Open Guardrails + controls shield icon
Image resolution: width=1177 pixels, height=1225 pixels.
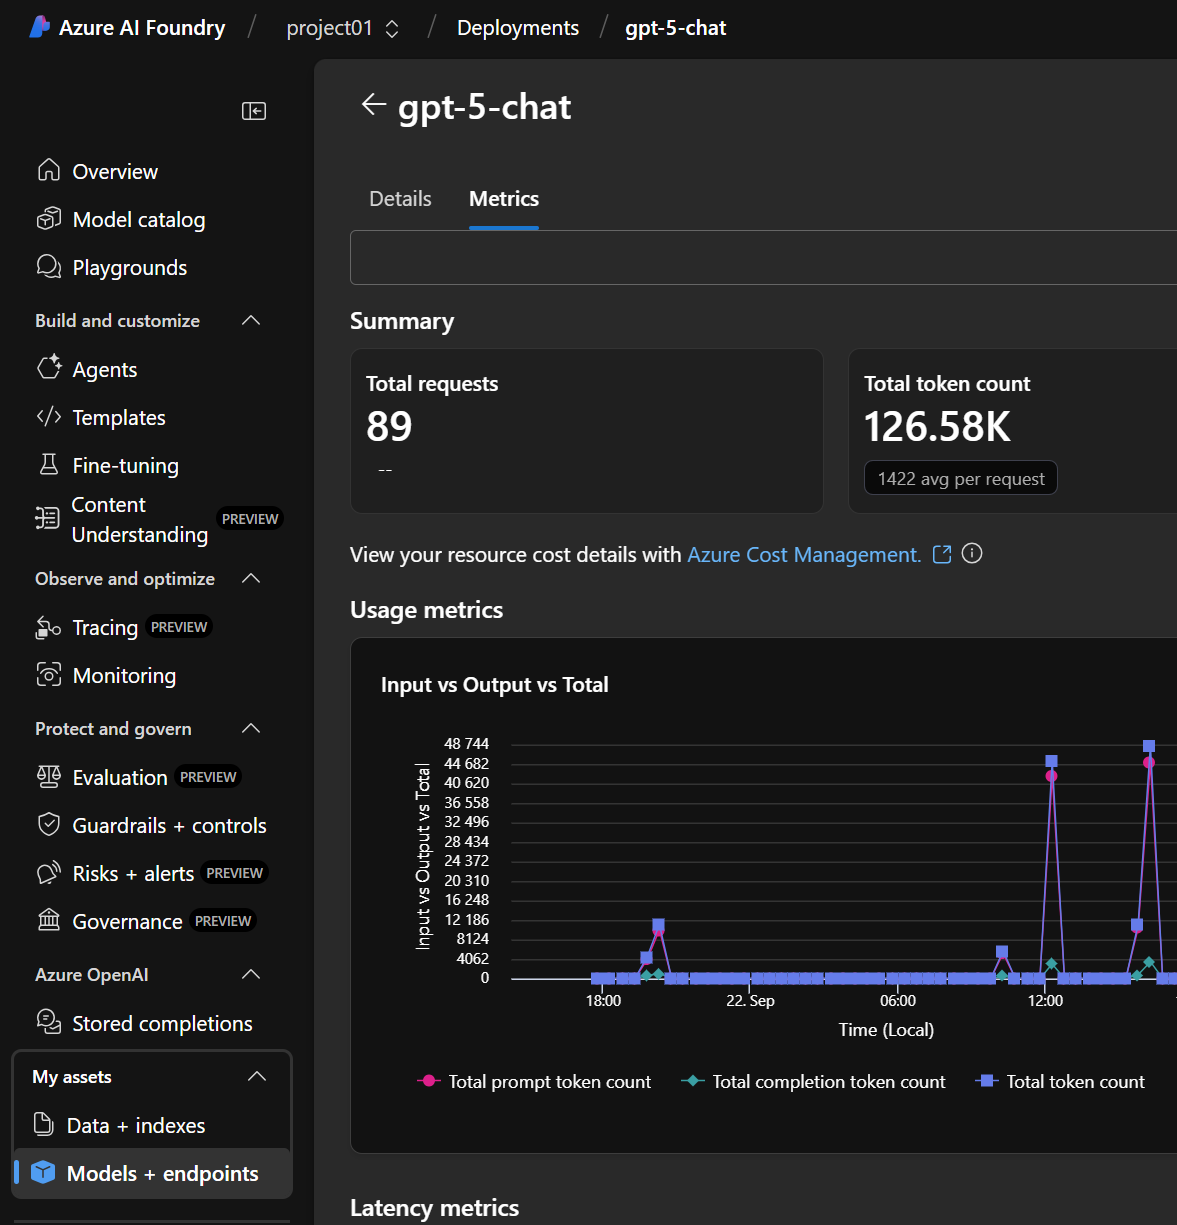48,825
